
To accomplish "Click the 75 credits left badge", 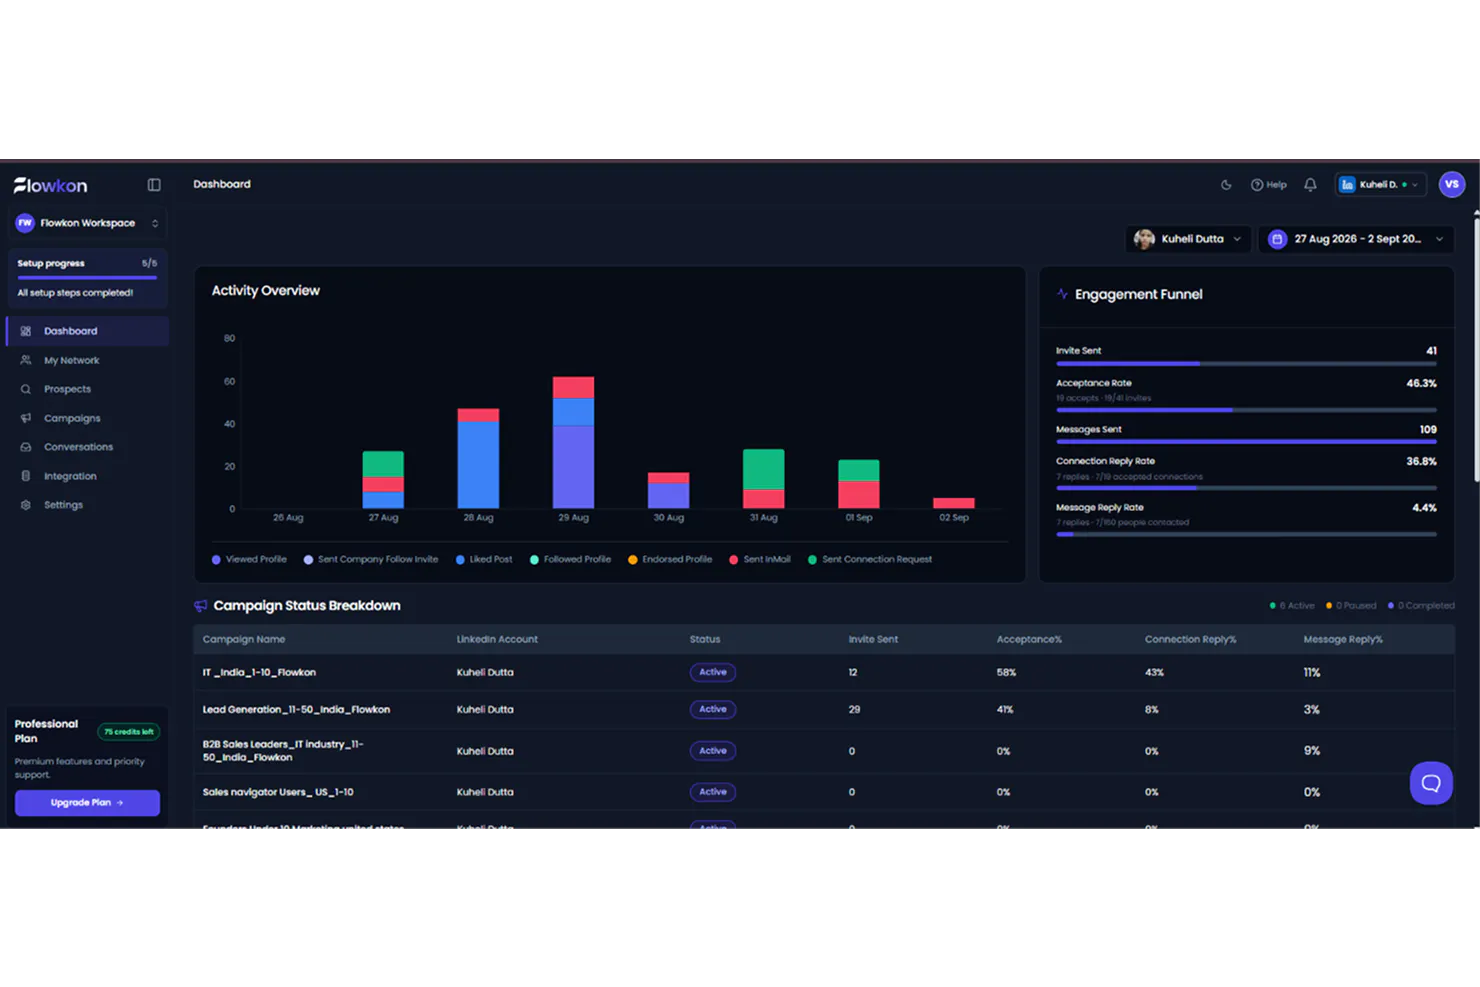I will click(x=129, y=732).
